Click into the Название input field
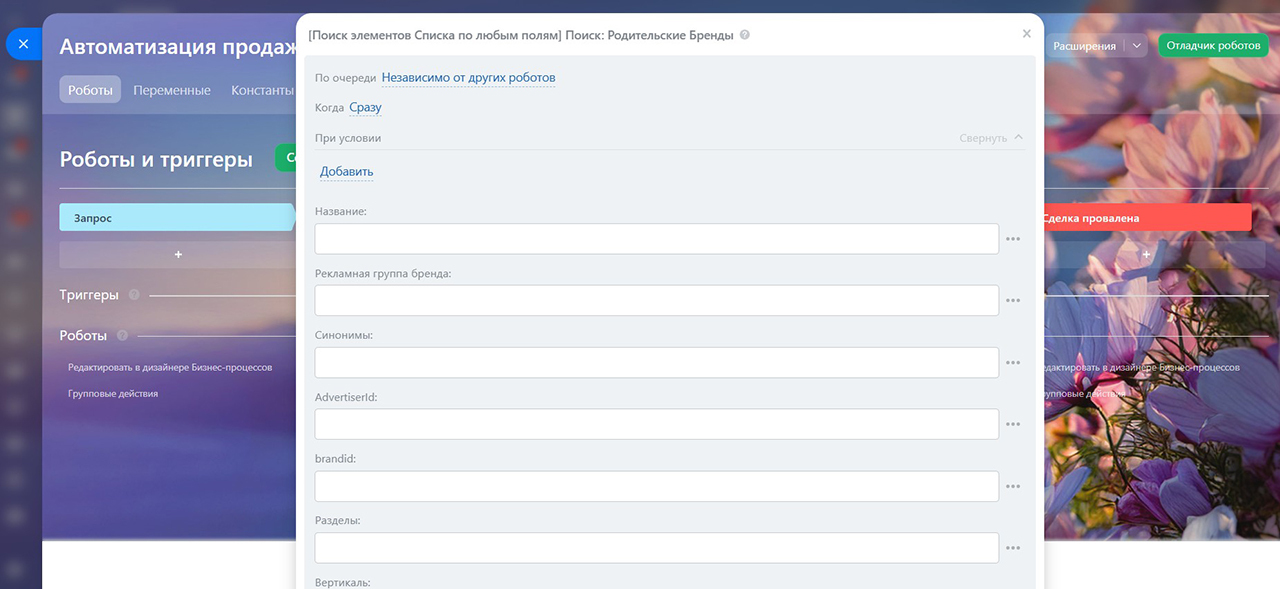 coord(657,239)
